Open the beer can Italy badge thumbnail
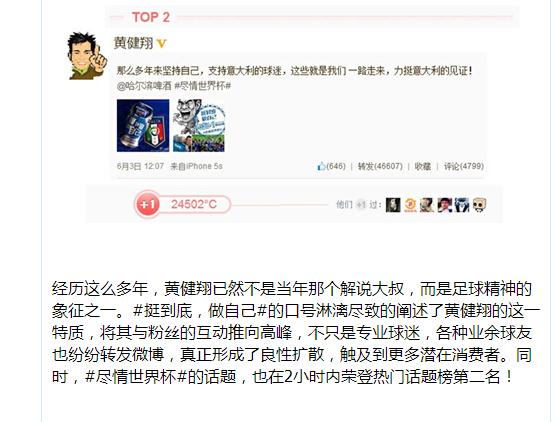The height and width of the screenshot is (422, 560). [x=143, y=125]
